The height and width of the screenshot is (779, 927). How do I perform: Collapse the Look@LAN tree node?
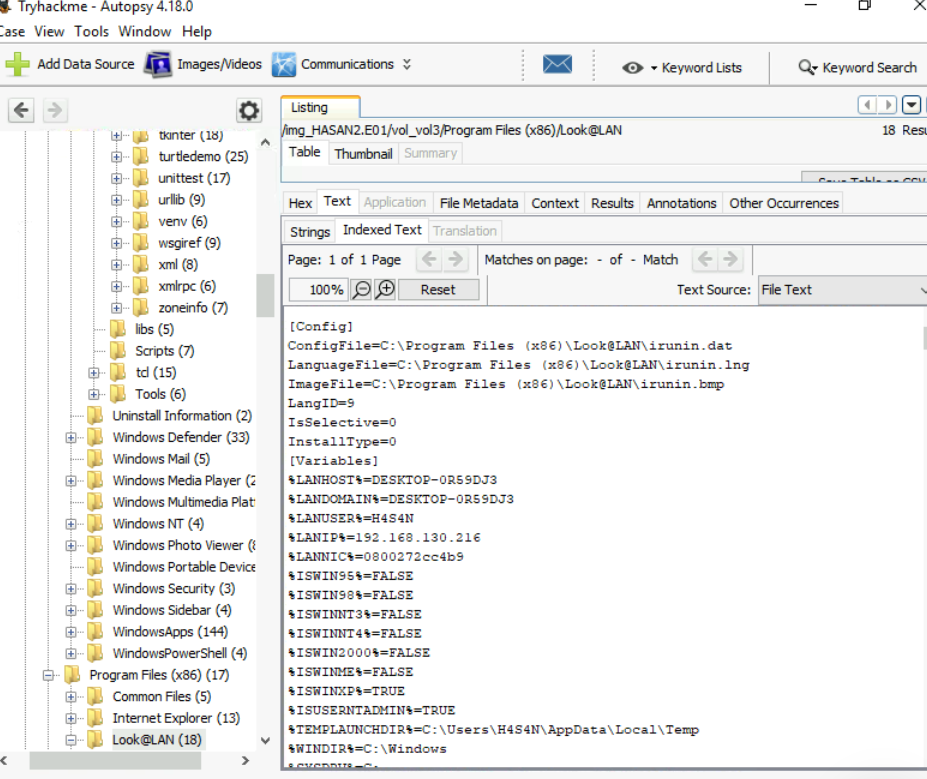click(x=71, y=740)
